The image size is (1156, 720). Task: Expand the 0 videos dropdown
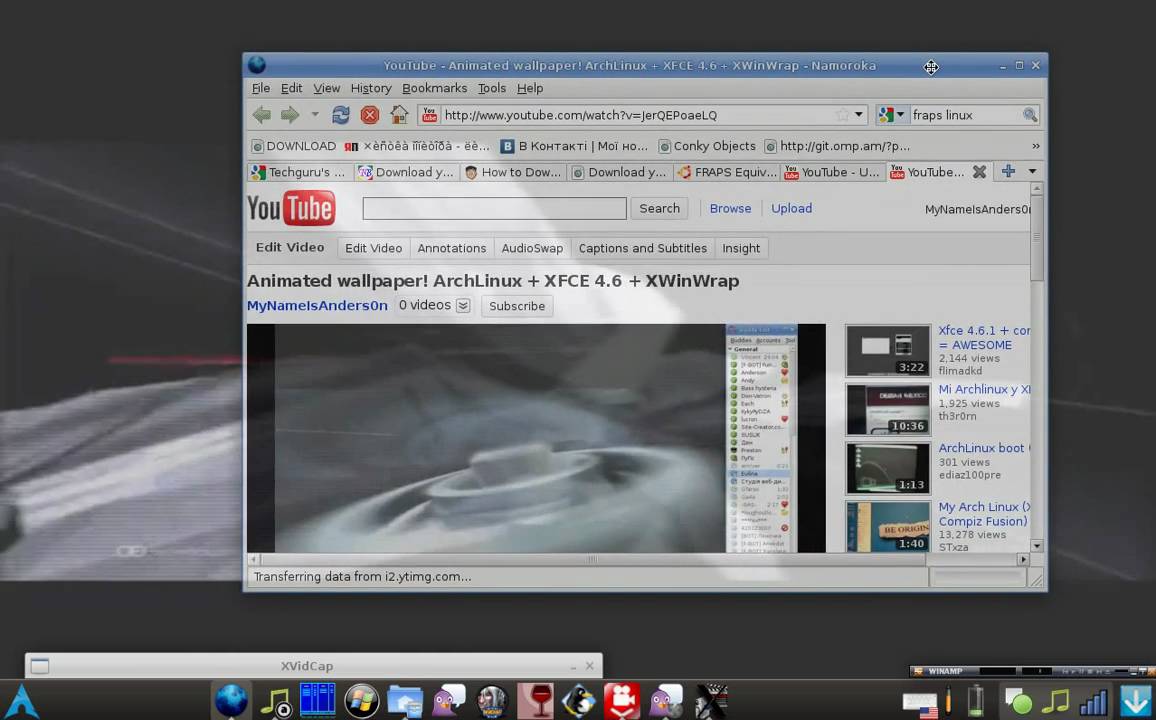[x=463, y=306]
